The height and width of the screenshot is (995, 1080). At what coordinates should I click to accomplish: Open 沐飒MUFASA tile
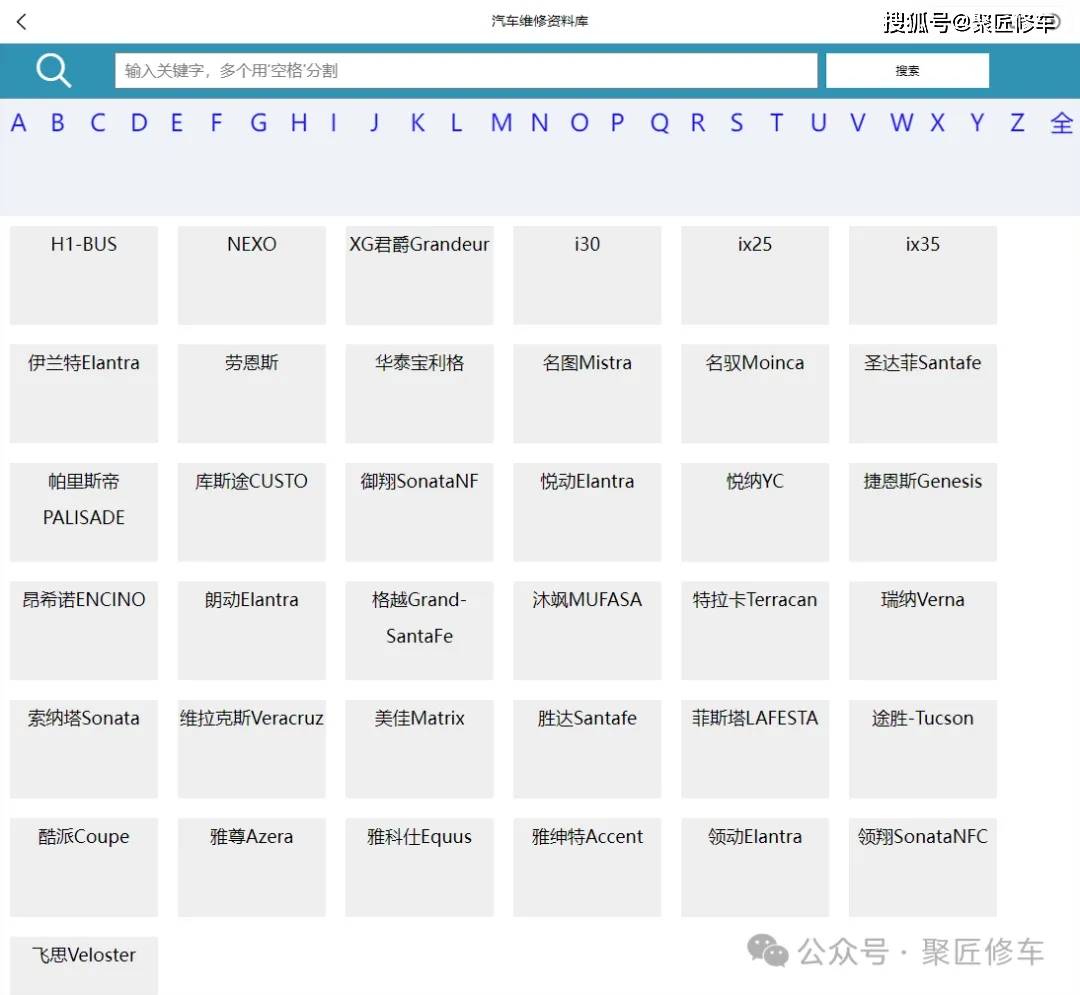point(587,631)
